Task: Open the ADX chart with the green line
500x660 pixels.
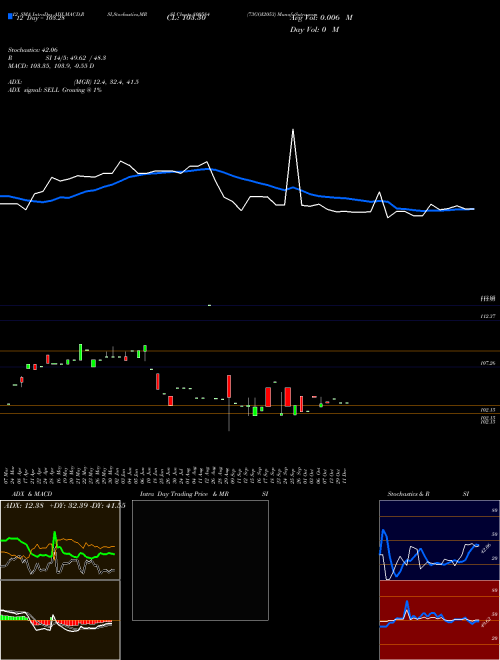Action: tap(60, 540)
